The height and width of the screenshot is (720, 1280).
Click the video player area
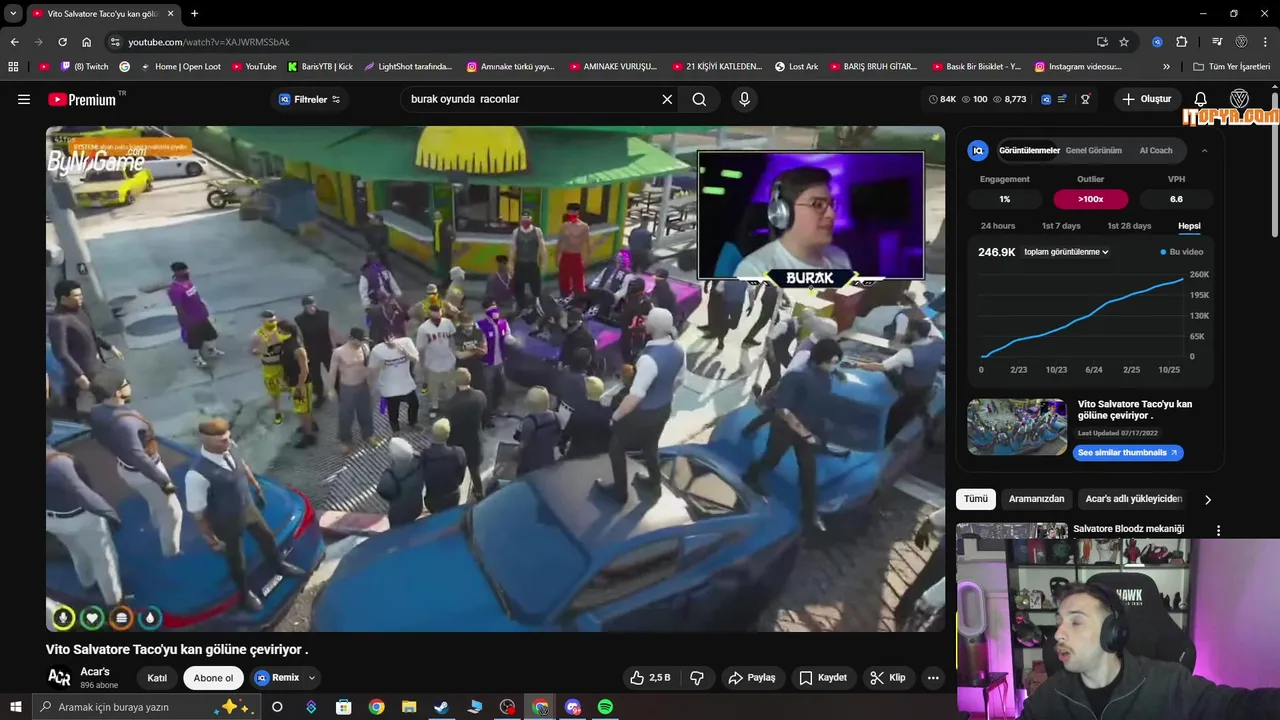coord(495,379)
